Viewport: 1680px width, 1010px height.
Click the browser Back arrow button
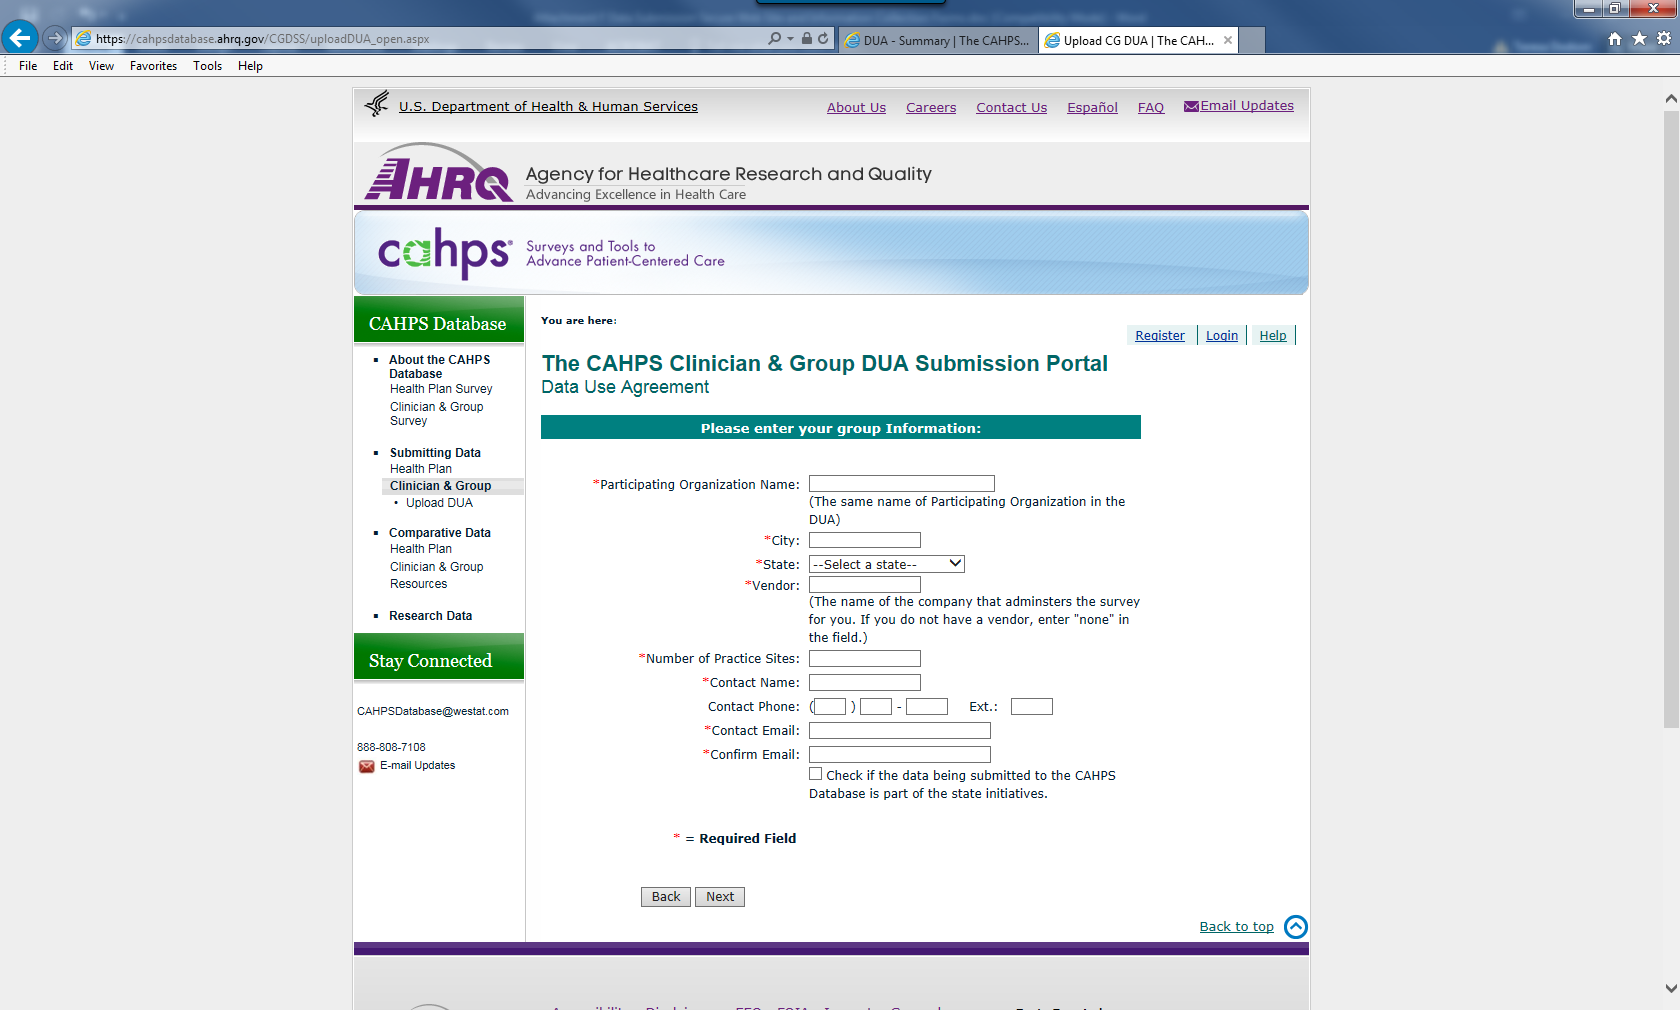click(20, 38)
